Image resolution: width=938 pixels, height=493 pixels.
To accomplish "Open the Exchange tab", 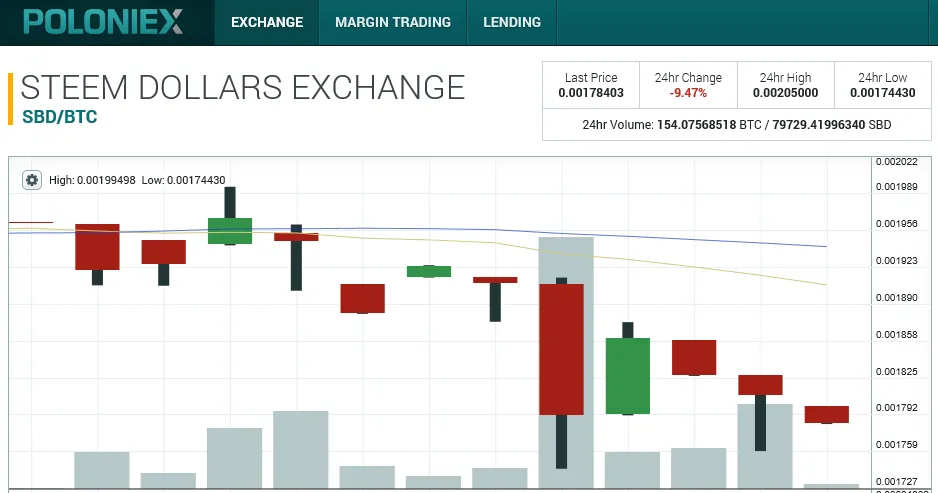I will pos(267,22).
